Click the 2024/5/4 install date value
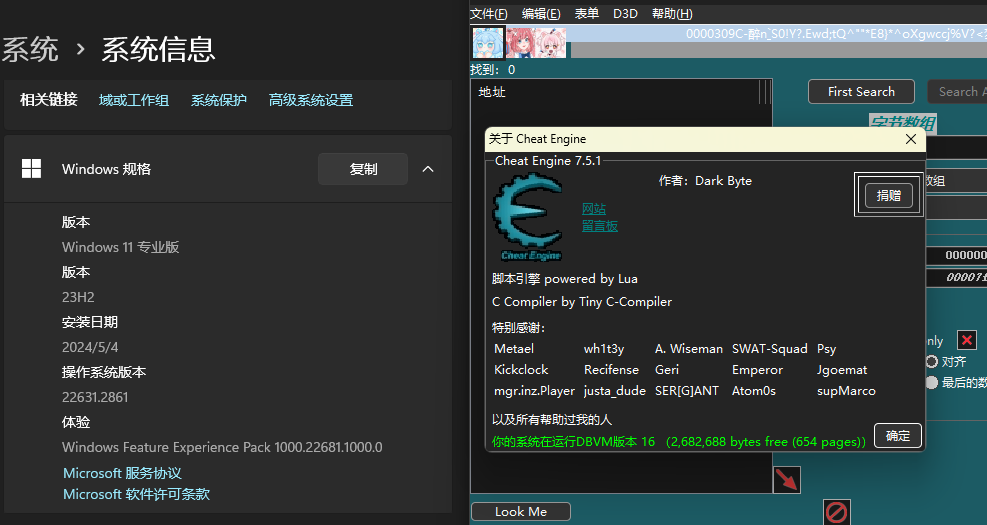987x525 pixels. (90, 347)
